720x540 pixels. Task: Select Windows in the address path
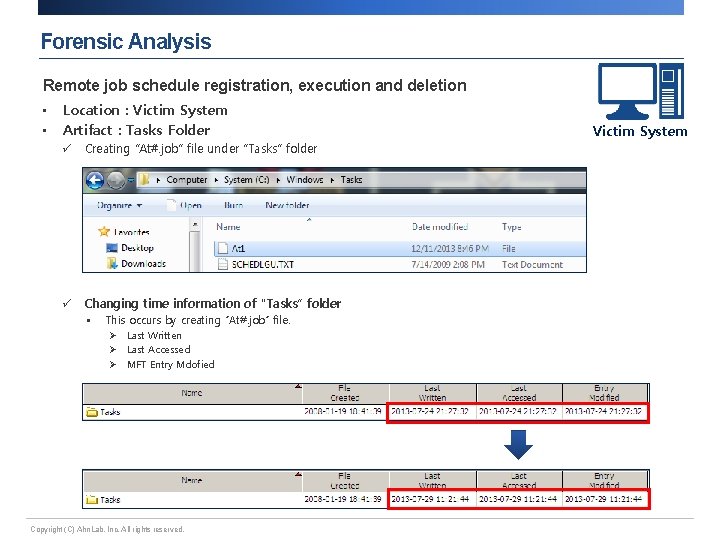tap(305, 180)
